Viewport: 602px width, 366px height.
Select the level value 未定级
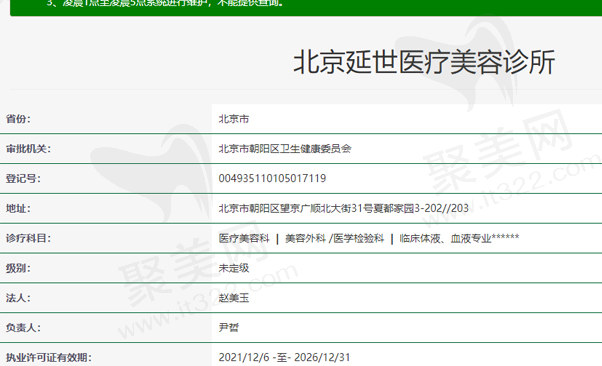(x=234, y=268)
